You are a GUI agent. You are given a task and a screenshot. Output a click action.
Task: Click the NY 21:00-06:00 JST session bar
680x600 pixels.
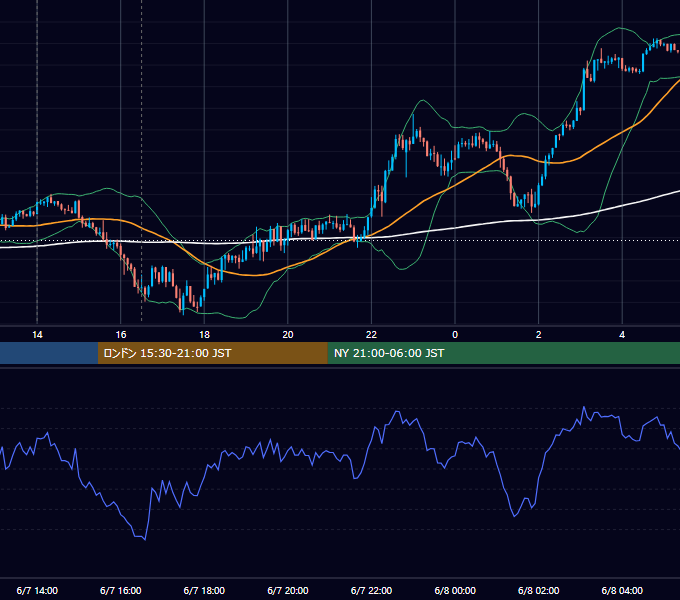click(x=503, y=353)
